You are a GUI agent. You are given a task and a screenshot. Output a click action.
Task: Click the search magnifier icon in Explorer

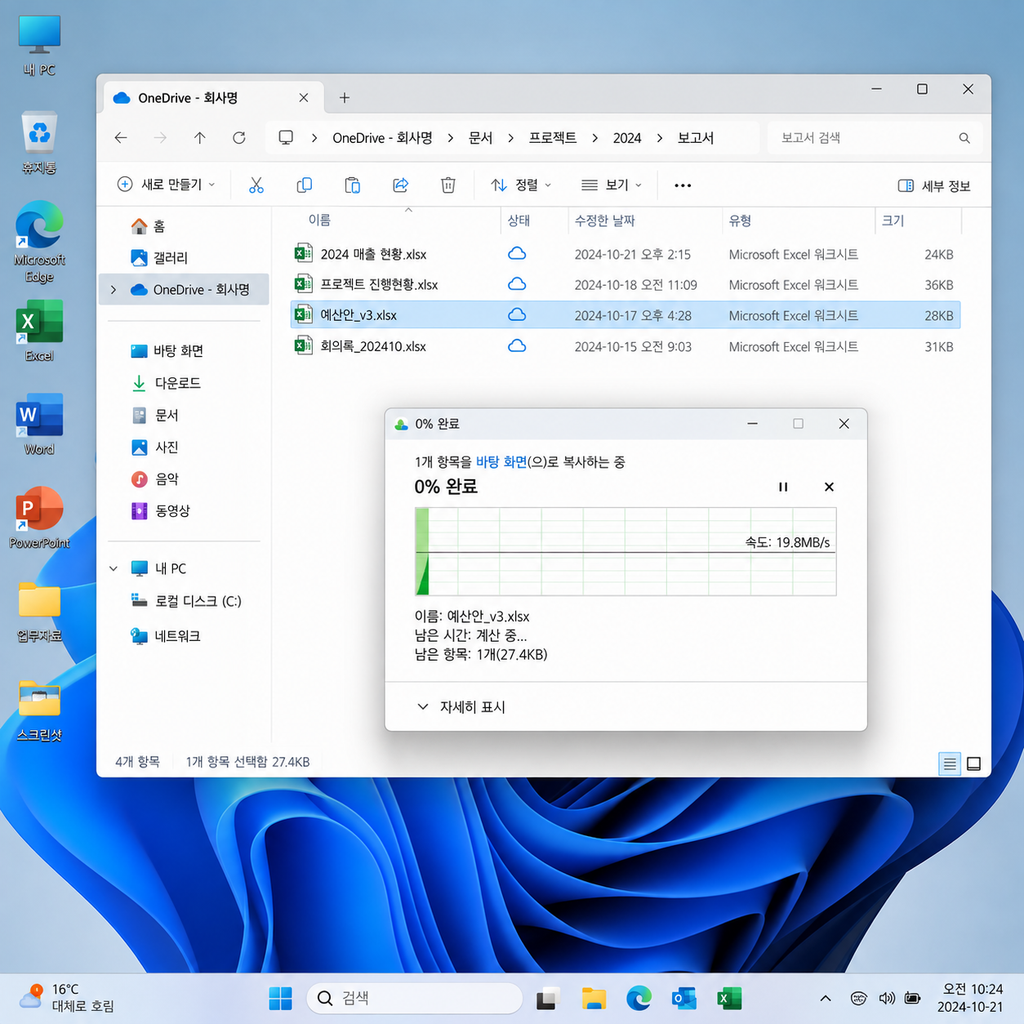964,138
